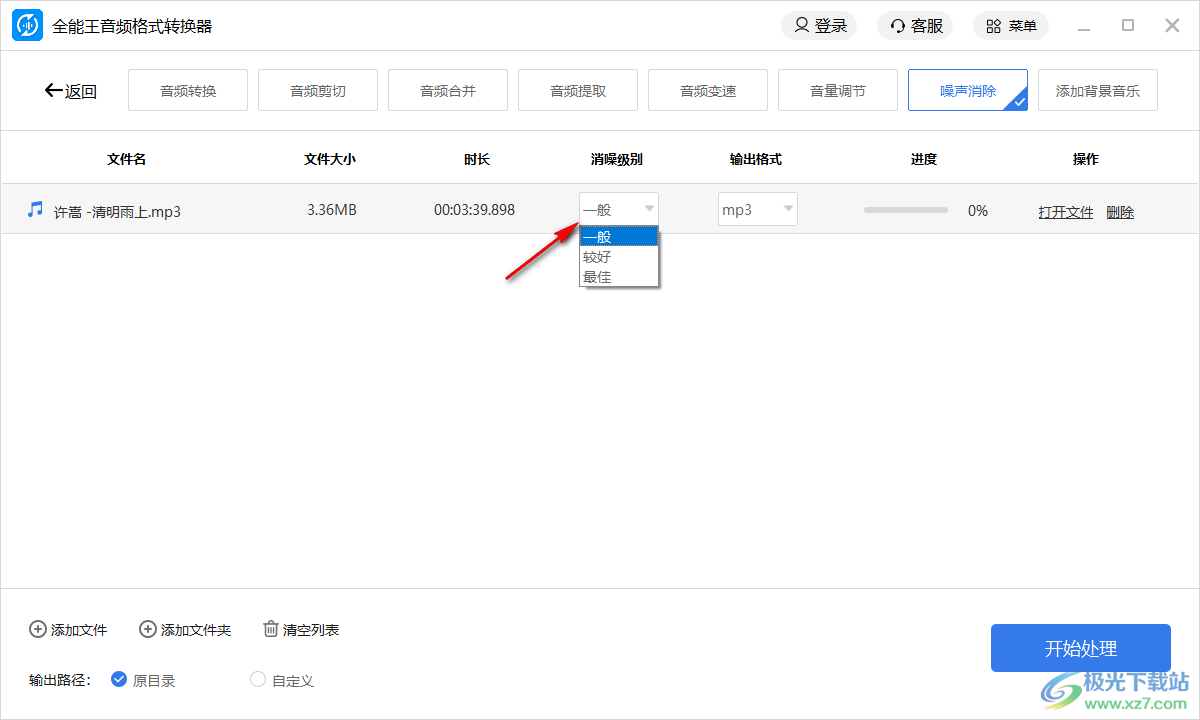This screenshot has height=720, width=1200.
Task: Click the back arrow 返回
Action: coord(70,91)
